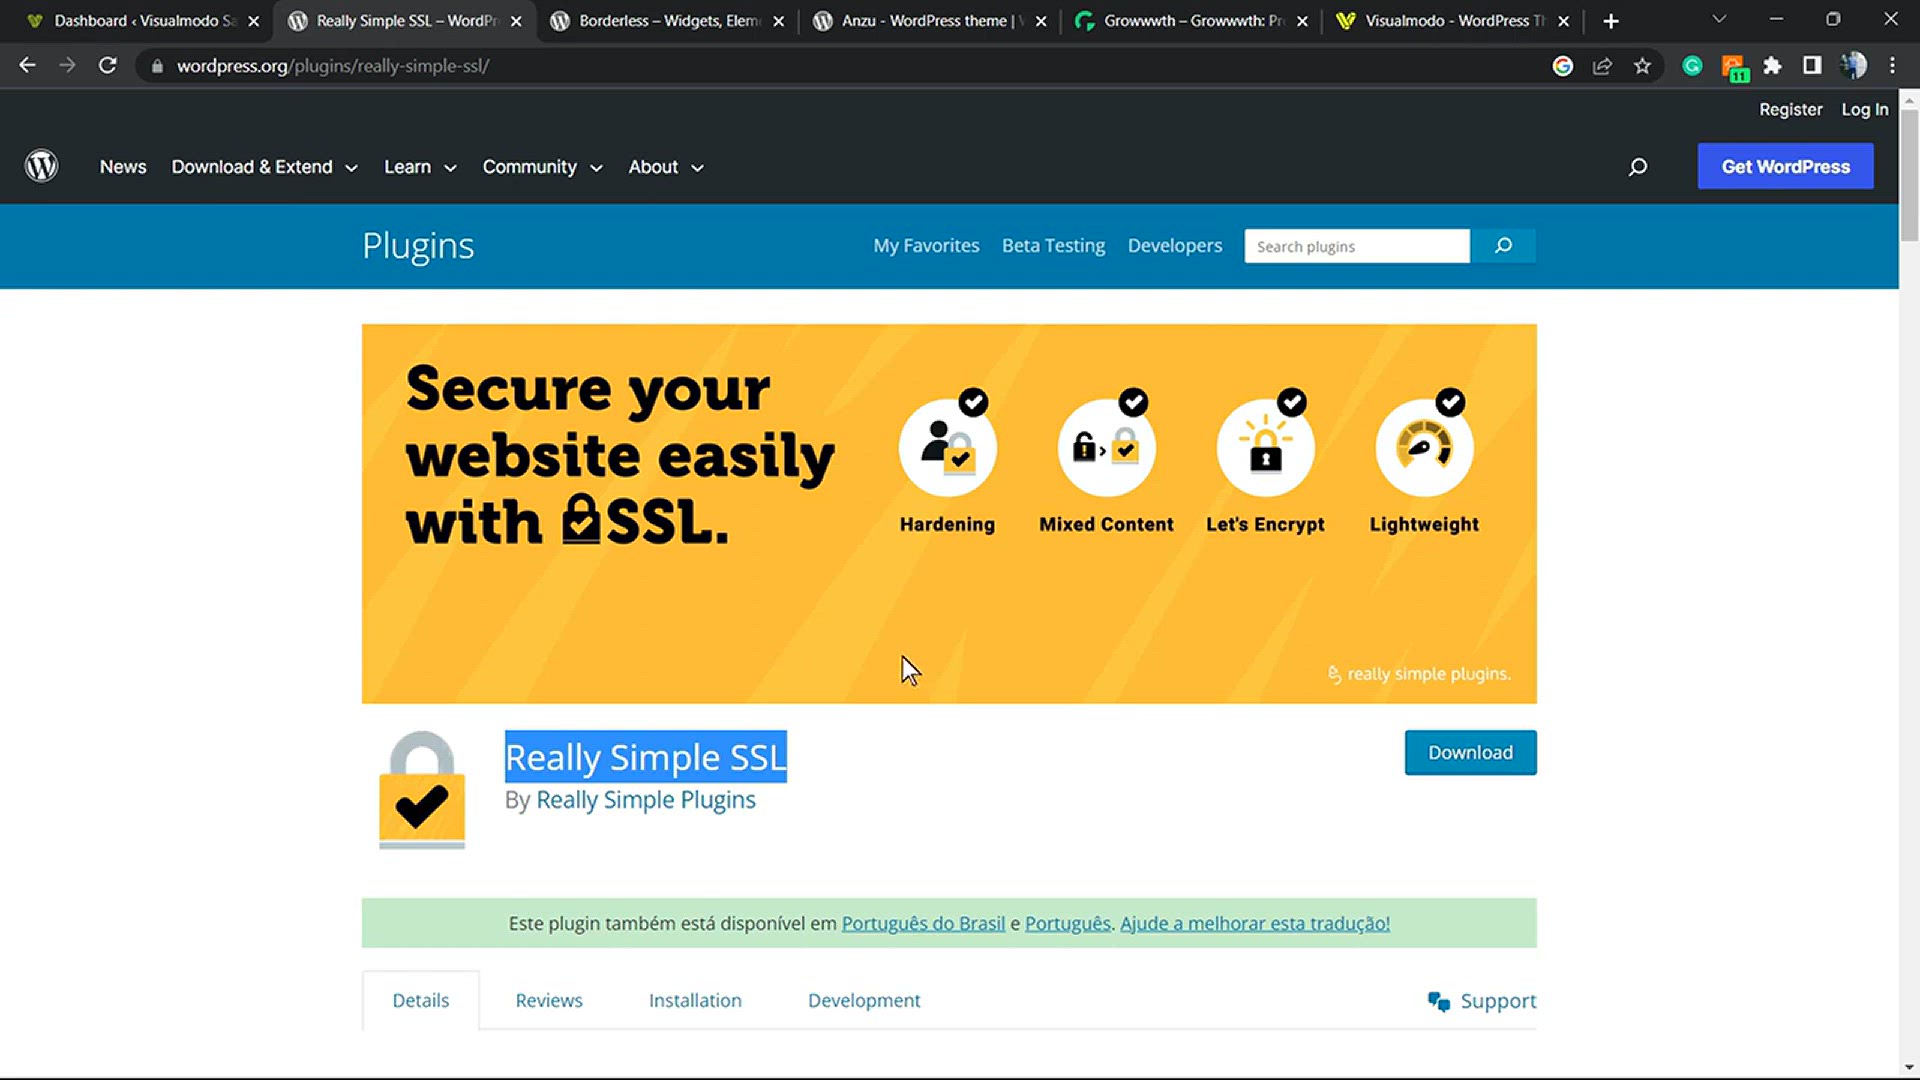Toggle browser side panel icon
Screen dimensions: 1920x1080
(x=1812, y=66)
